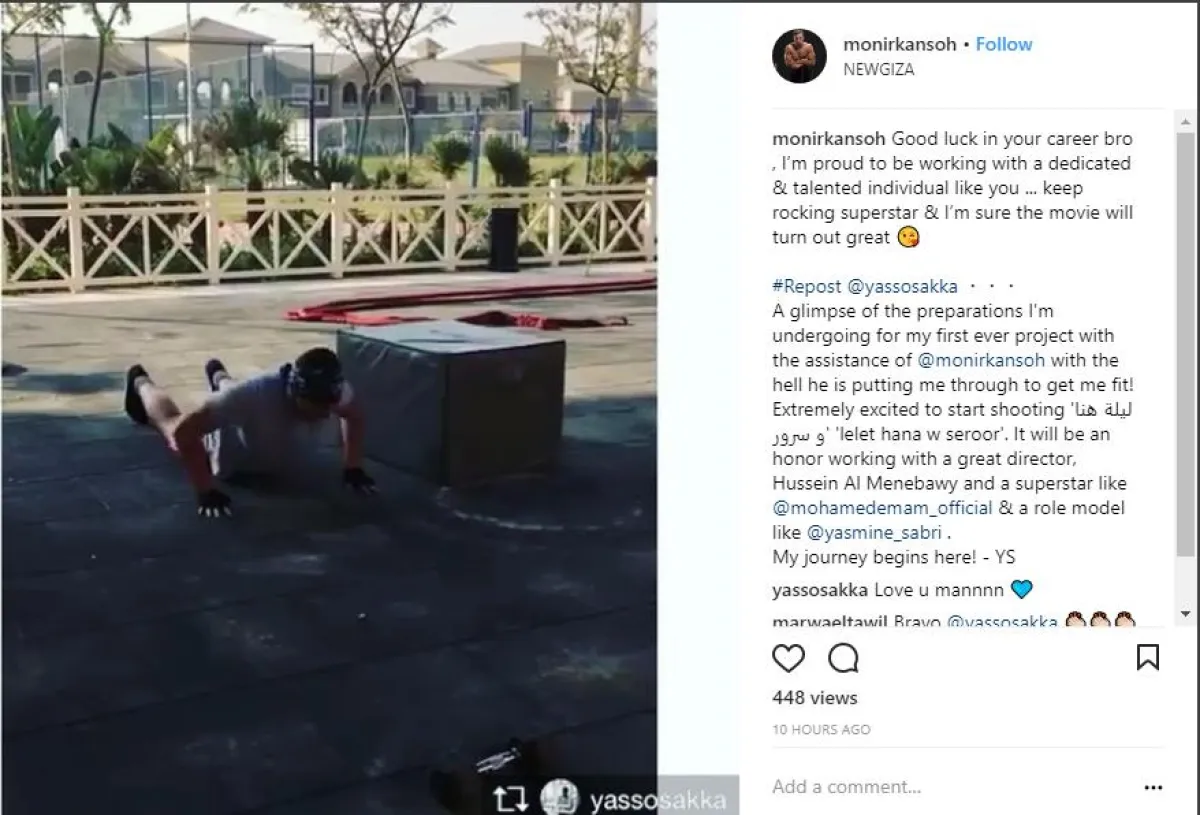Follow monirkansoh
This screenshot has width=1200, height=815.
click(x=1004, y=44)
